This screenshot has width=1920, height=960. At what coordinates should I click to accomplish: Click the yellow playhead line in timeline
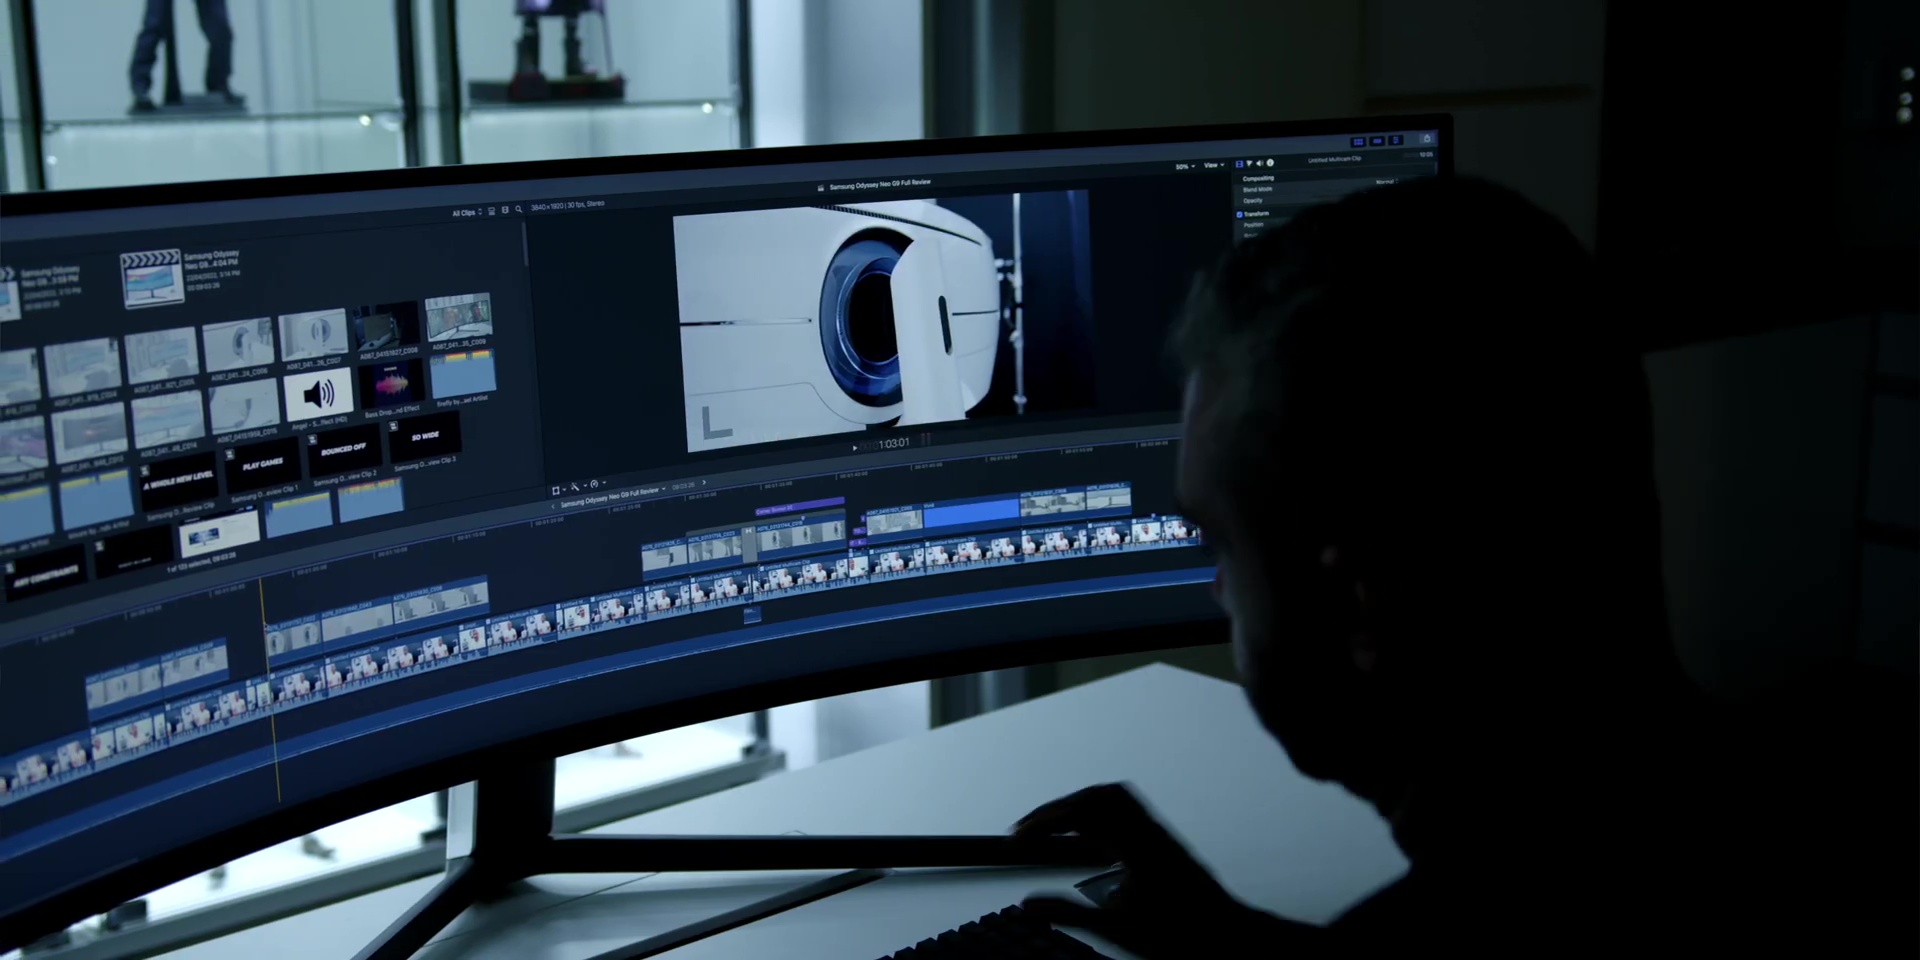point(270,690)
